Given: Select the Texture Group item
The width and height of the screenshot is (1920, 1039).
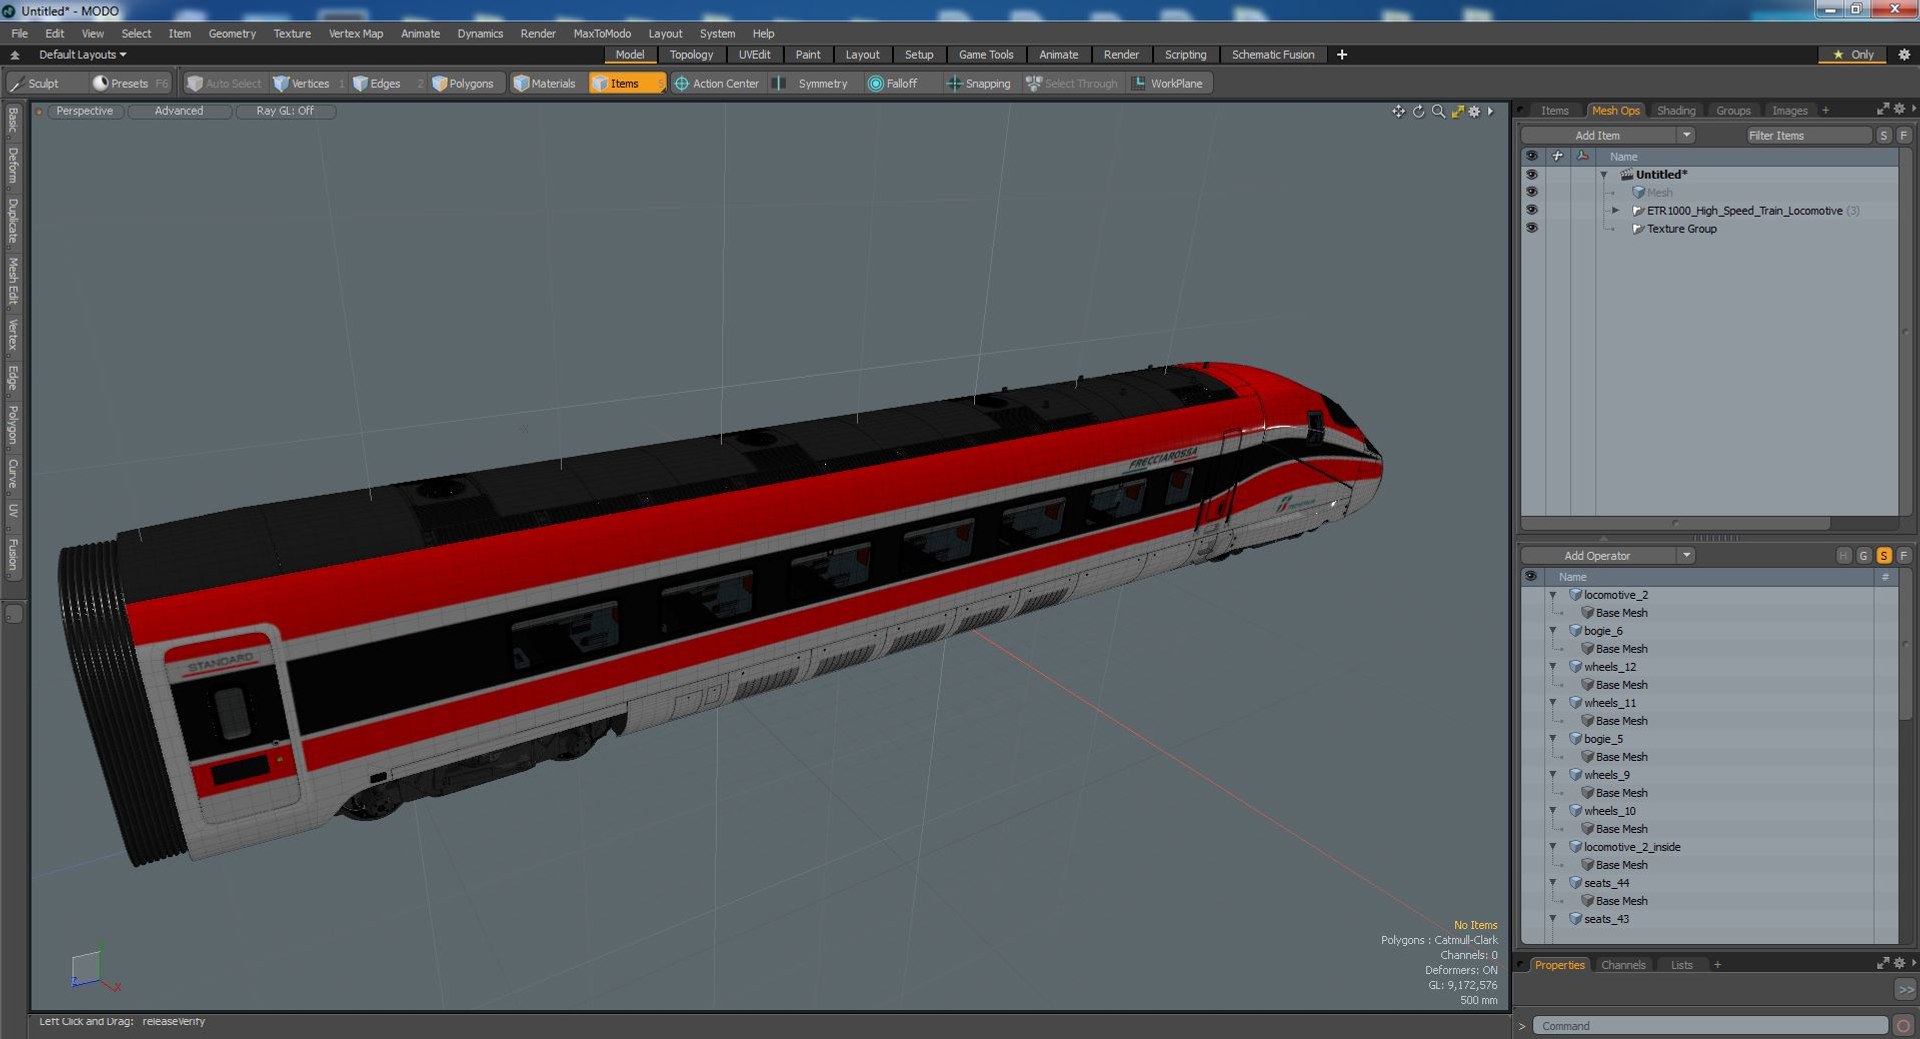Looking at the screenshot, I should 1681,229.
